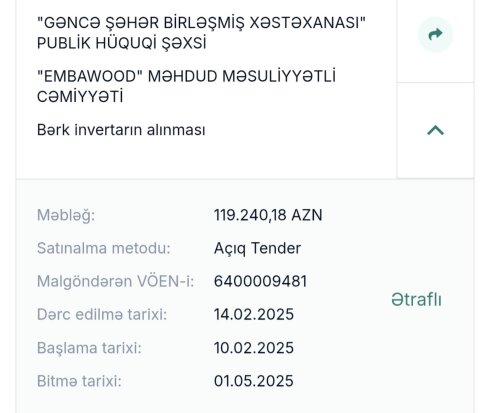Click the Malgöndərən VÖEN-i label
Viewport: 490px width, 413px height.
115,281
